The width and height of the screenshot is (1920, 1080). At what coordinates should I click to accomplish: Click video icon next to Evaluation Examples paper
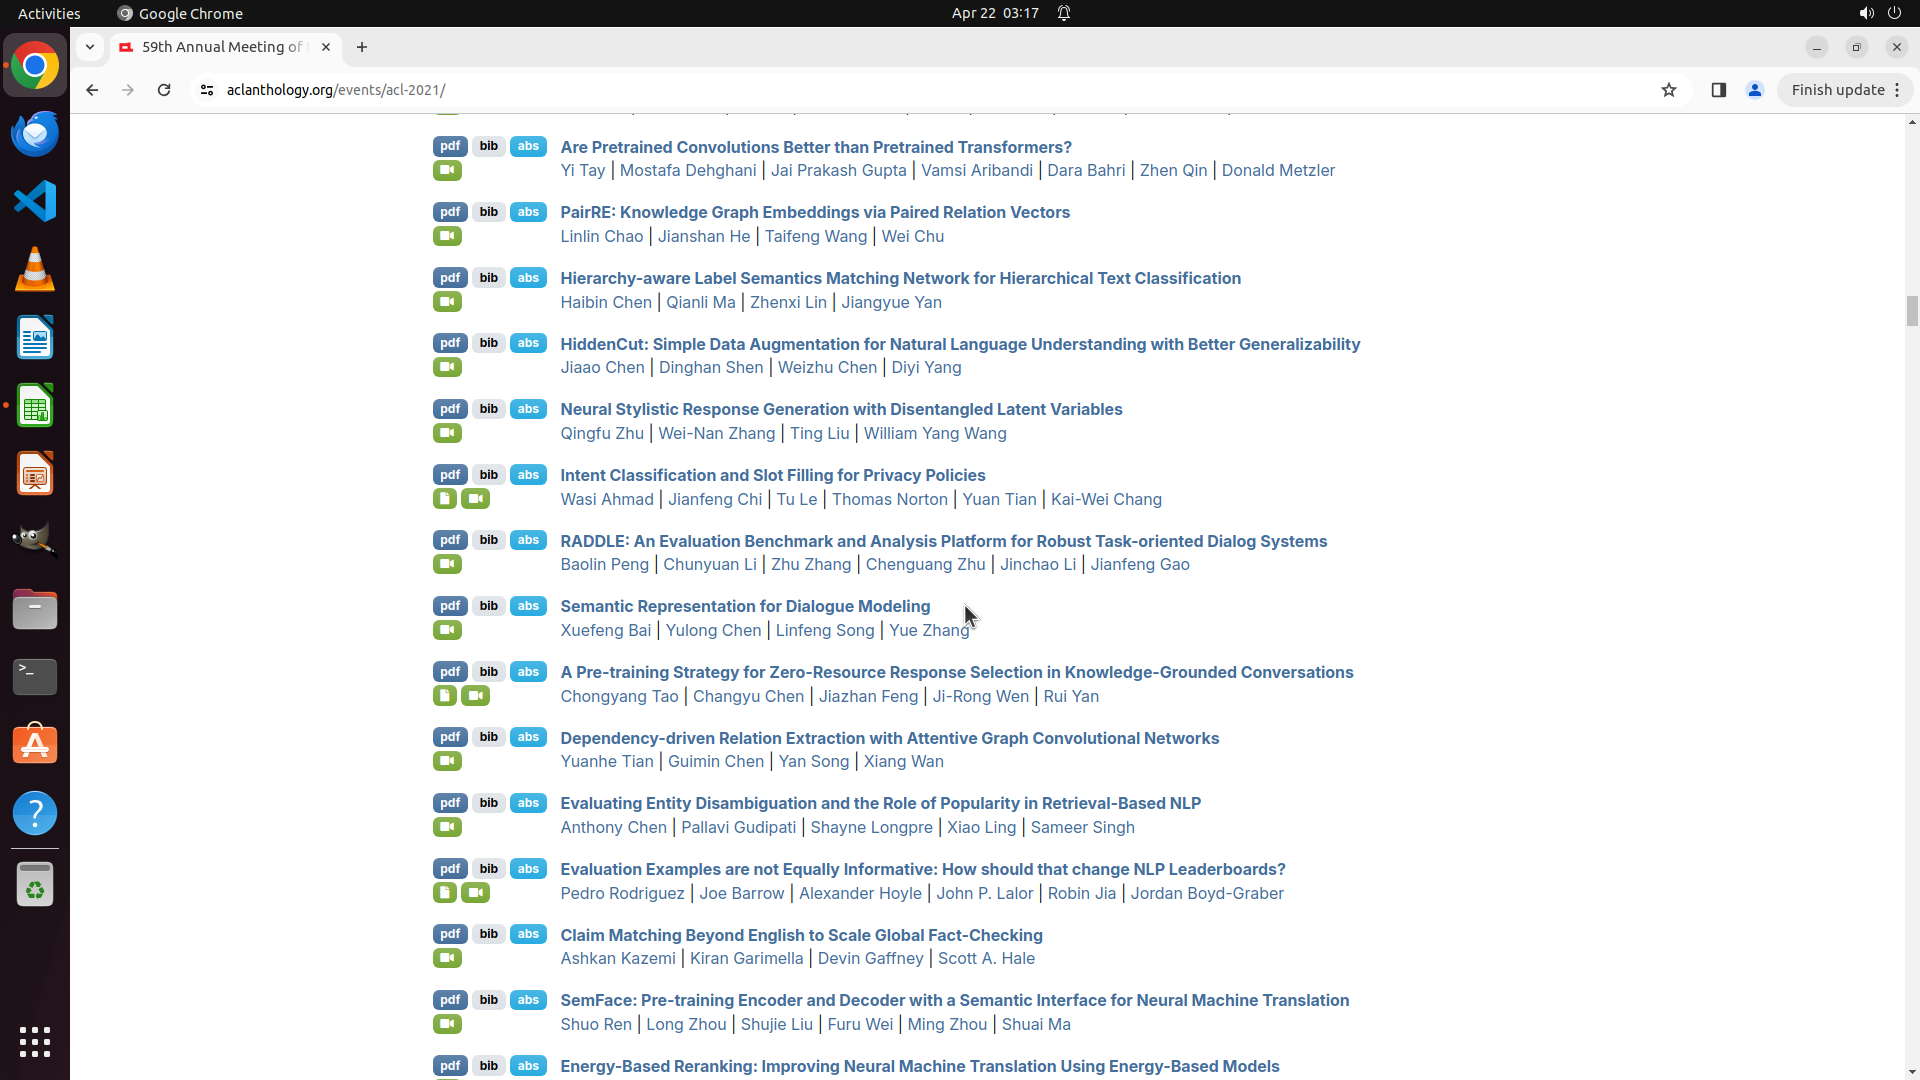point(476,893)
